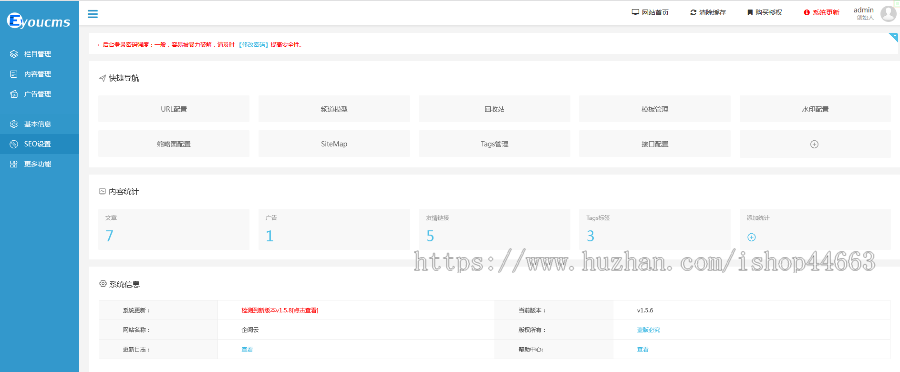
Task: Click the refresh icon for clearing cache
Action: tap(693, 12)
